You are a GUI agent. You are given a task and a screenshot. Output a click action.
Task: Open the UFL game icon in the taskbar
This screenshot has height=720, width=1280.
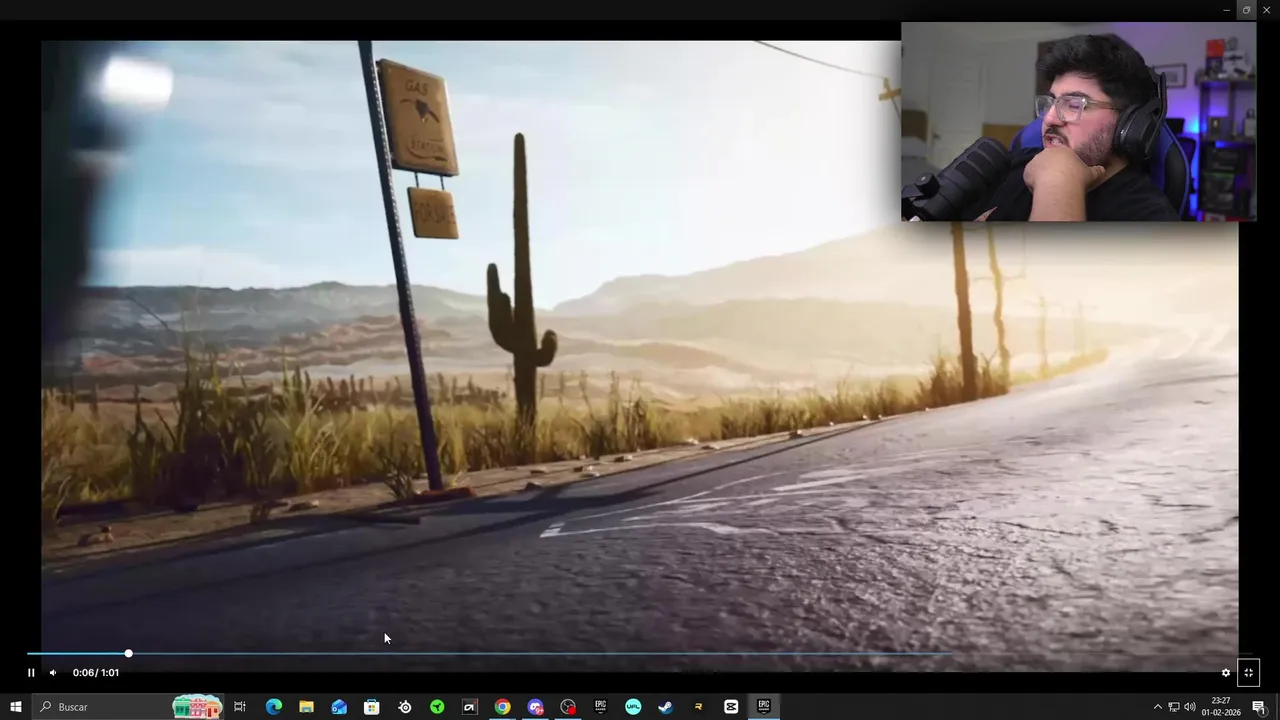633,707
